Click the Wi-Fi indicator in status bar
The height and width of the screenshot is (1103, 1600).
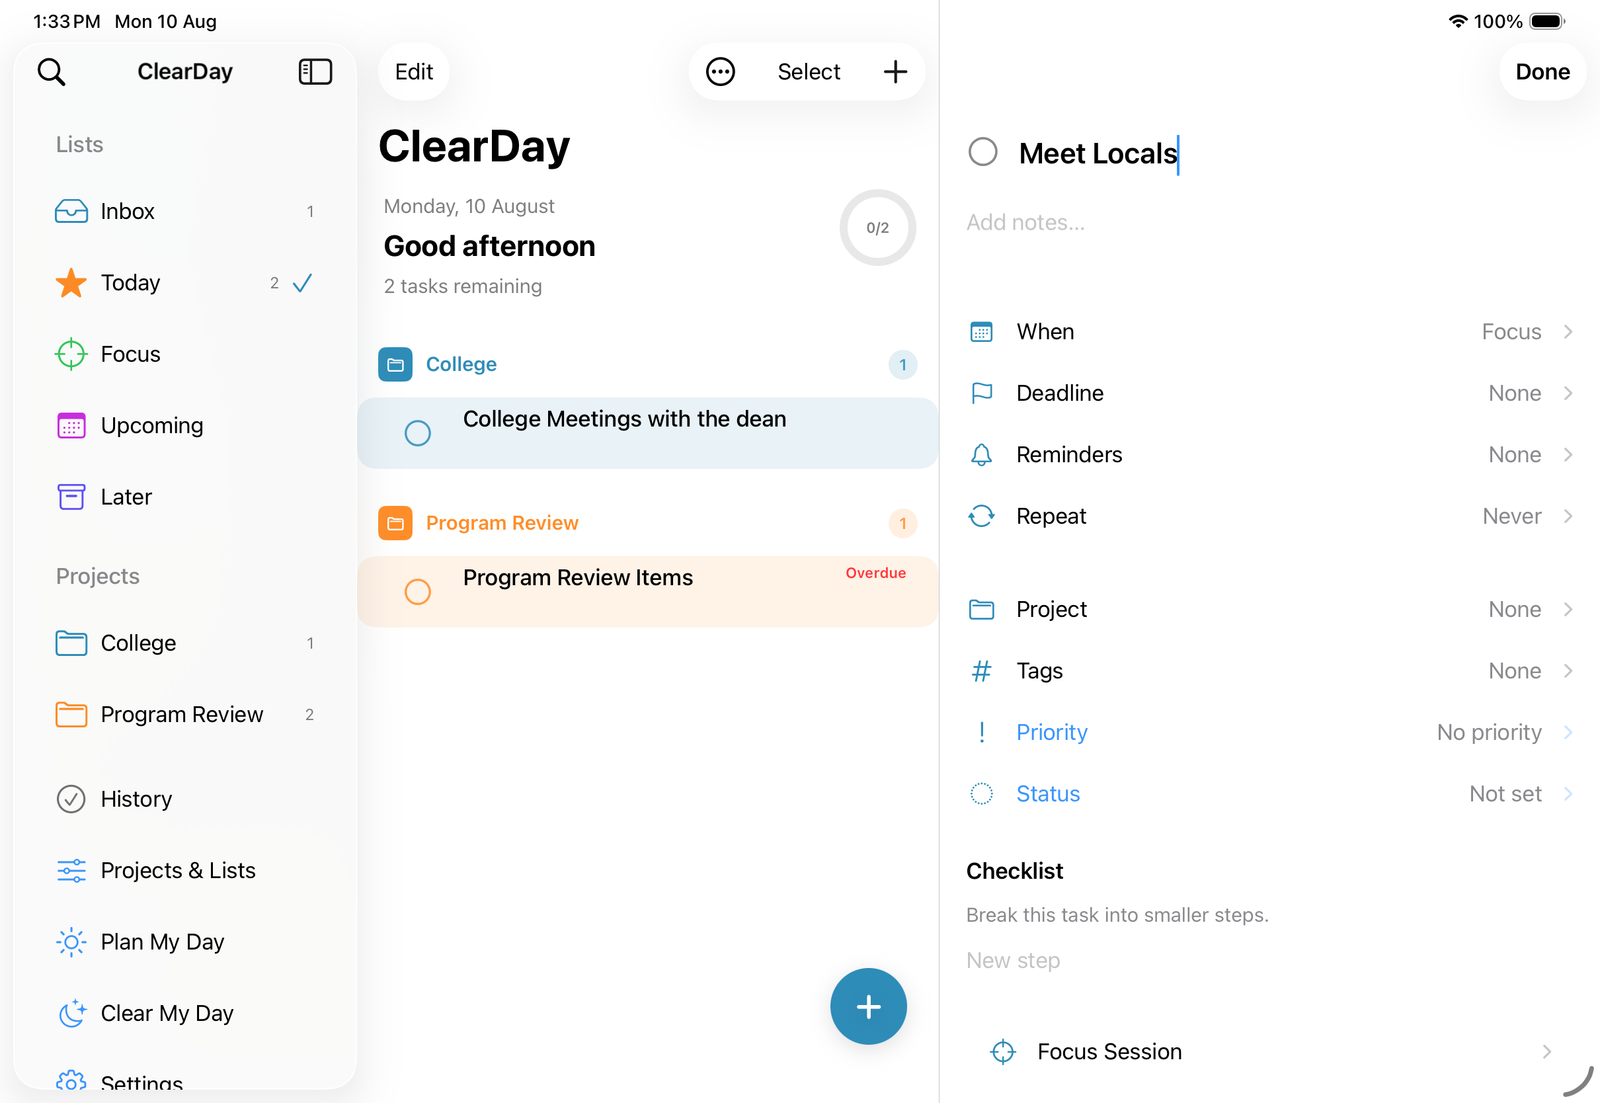1458,21
